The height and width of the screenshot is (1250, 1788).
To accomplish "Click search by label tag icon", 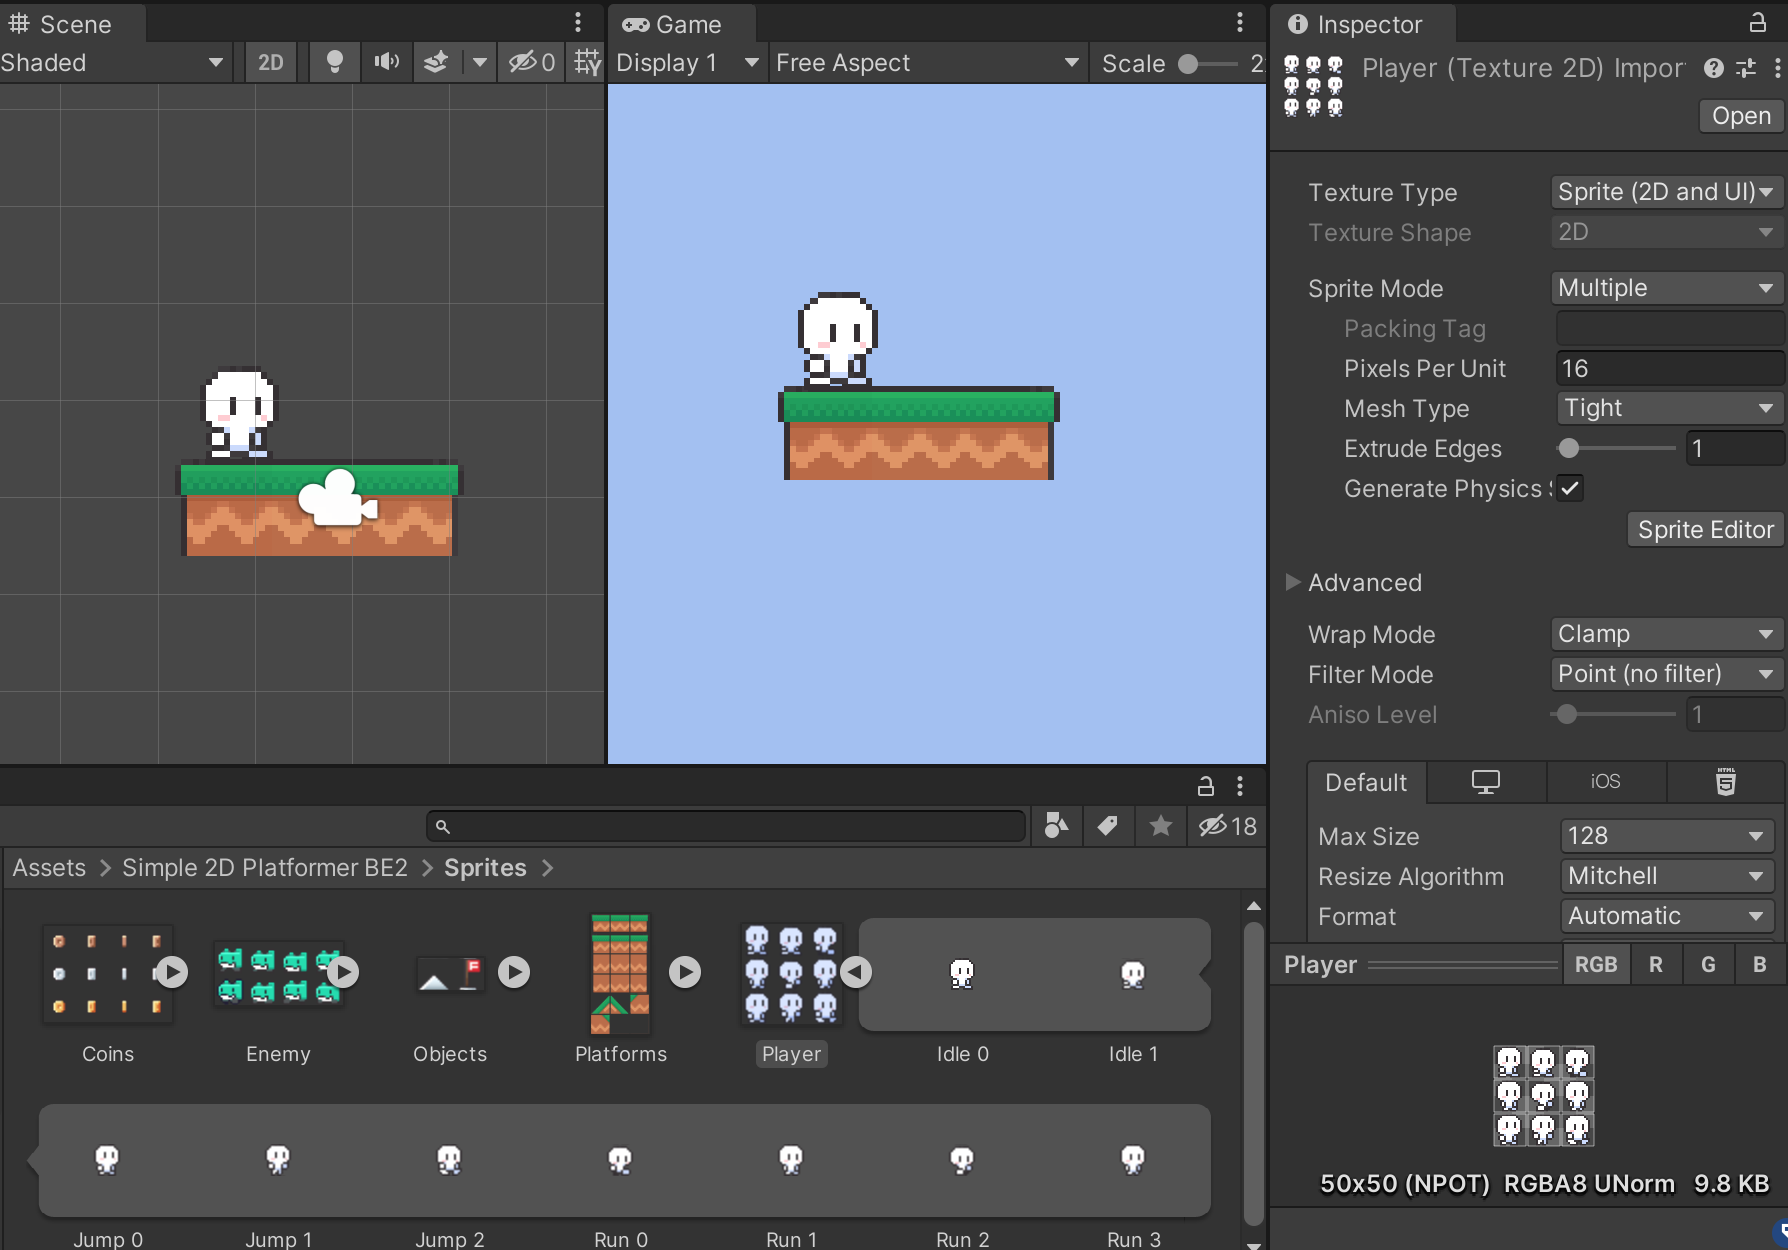I will pos(1108,826).
